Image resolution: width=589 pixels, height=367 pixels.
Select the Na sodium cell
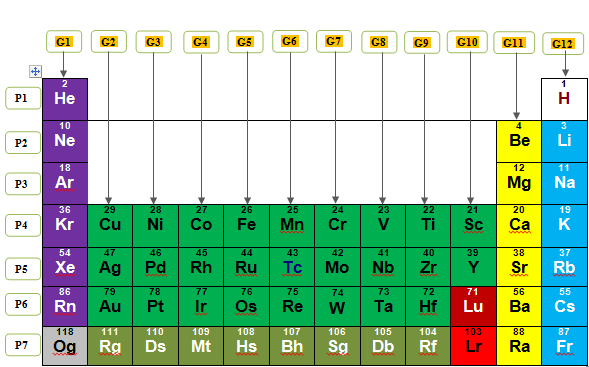click(565, 184)
